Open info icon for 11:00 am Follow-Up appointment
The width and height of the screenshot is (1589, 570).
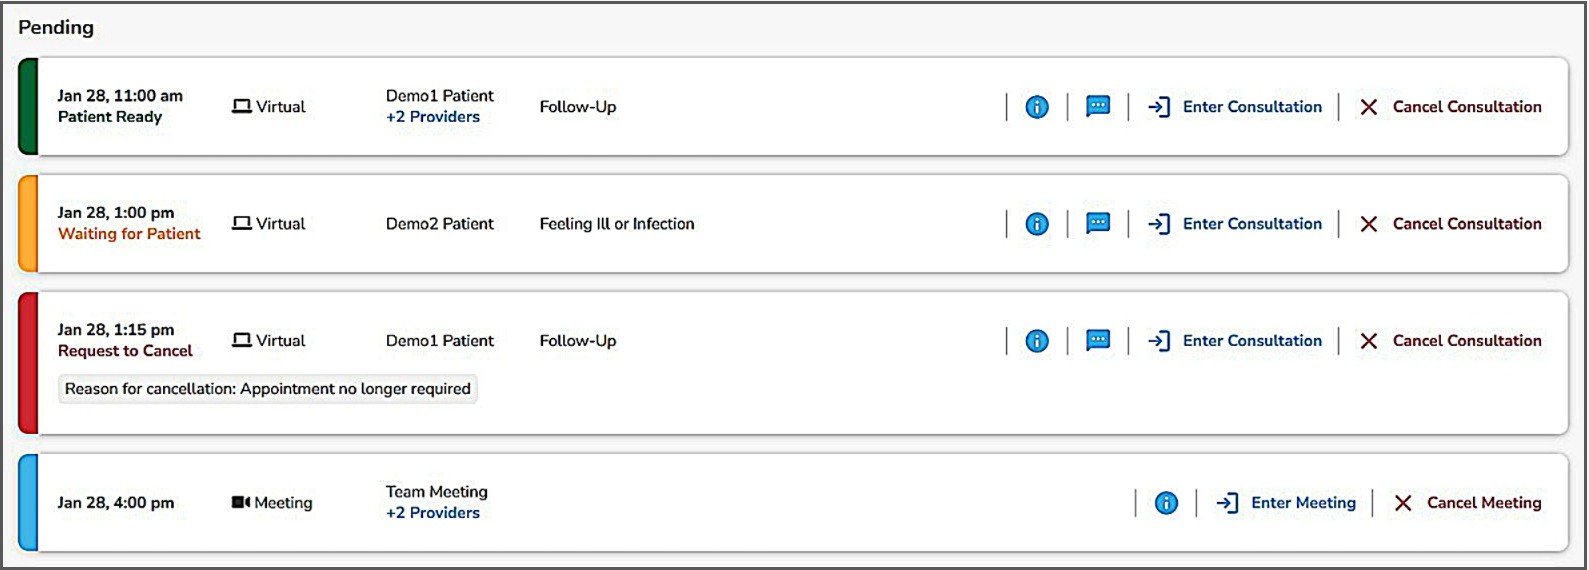pyautogui.click(x=1037, y=107)
